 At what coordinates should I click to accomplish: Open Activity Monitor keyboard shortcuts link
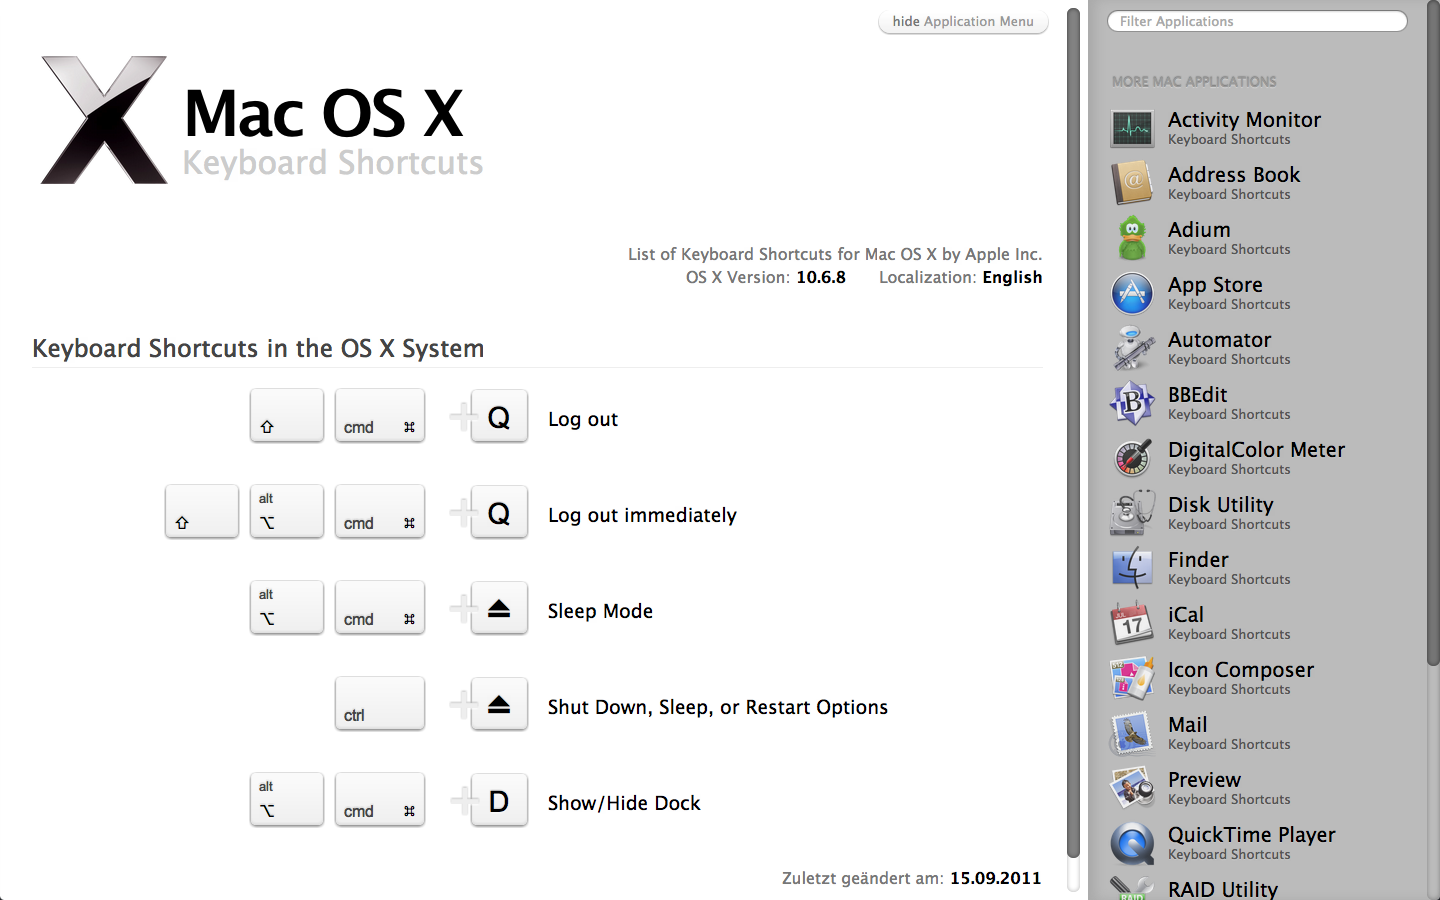pyautogui.click(x=1244, y=128)
